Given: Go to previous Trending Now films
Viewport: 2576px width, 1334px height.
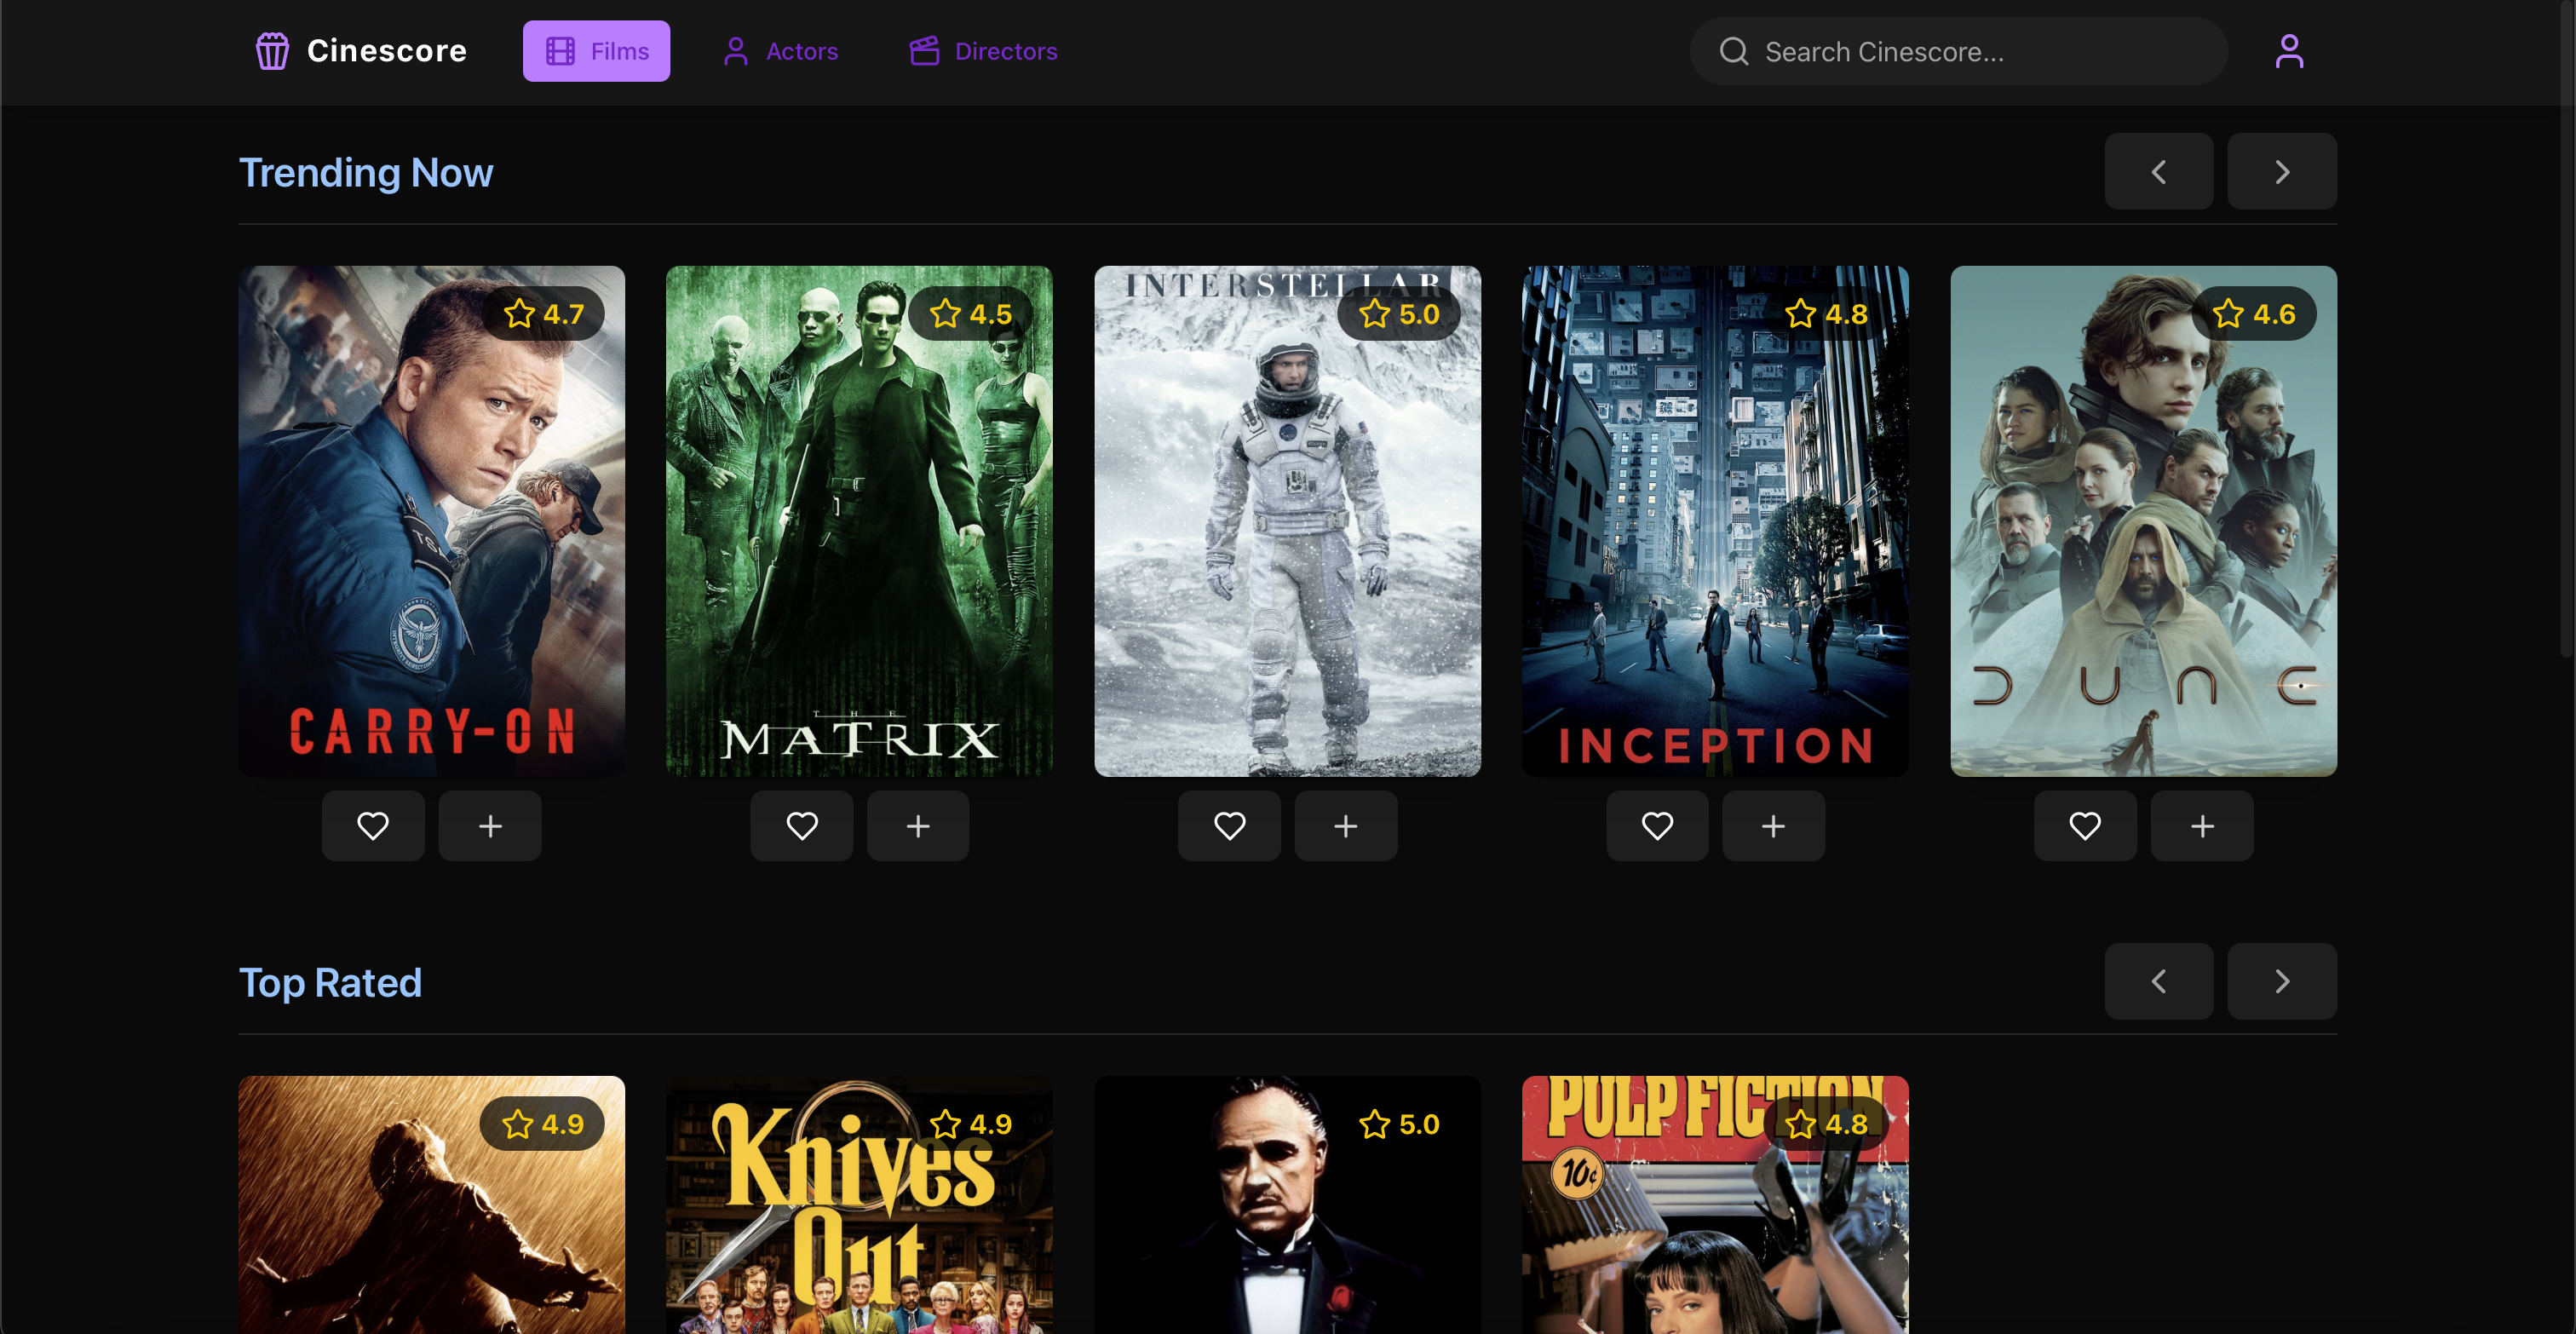Looking at the screenshot, I should click(x=2158, y=172).
